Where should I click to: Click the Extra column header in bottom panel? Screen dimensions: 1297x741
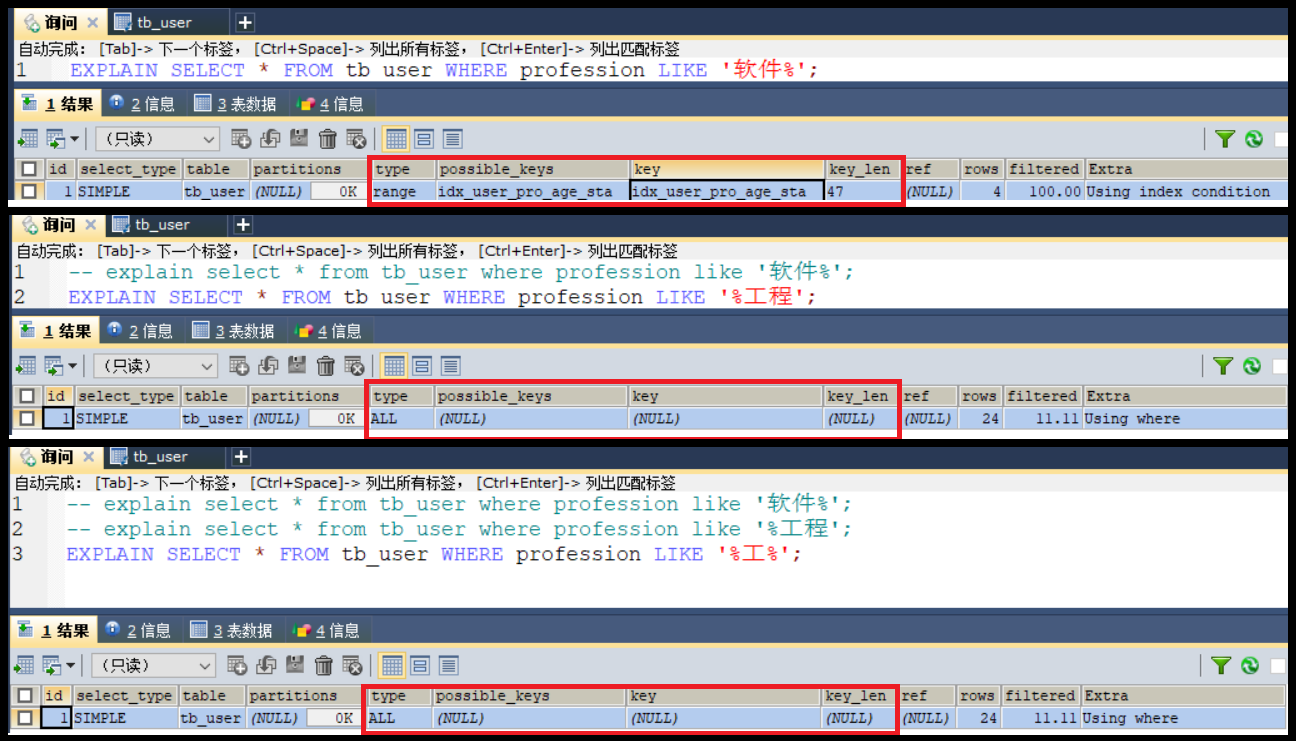pyautogui.click(x=1182, y=695)
